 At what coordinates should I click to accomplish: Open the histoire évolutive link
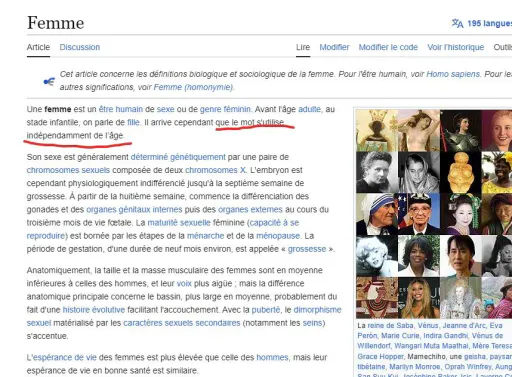pos(94,310)
